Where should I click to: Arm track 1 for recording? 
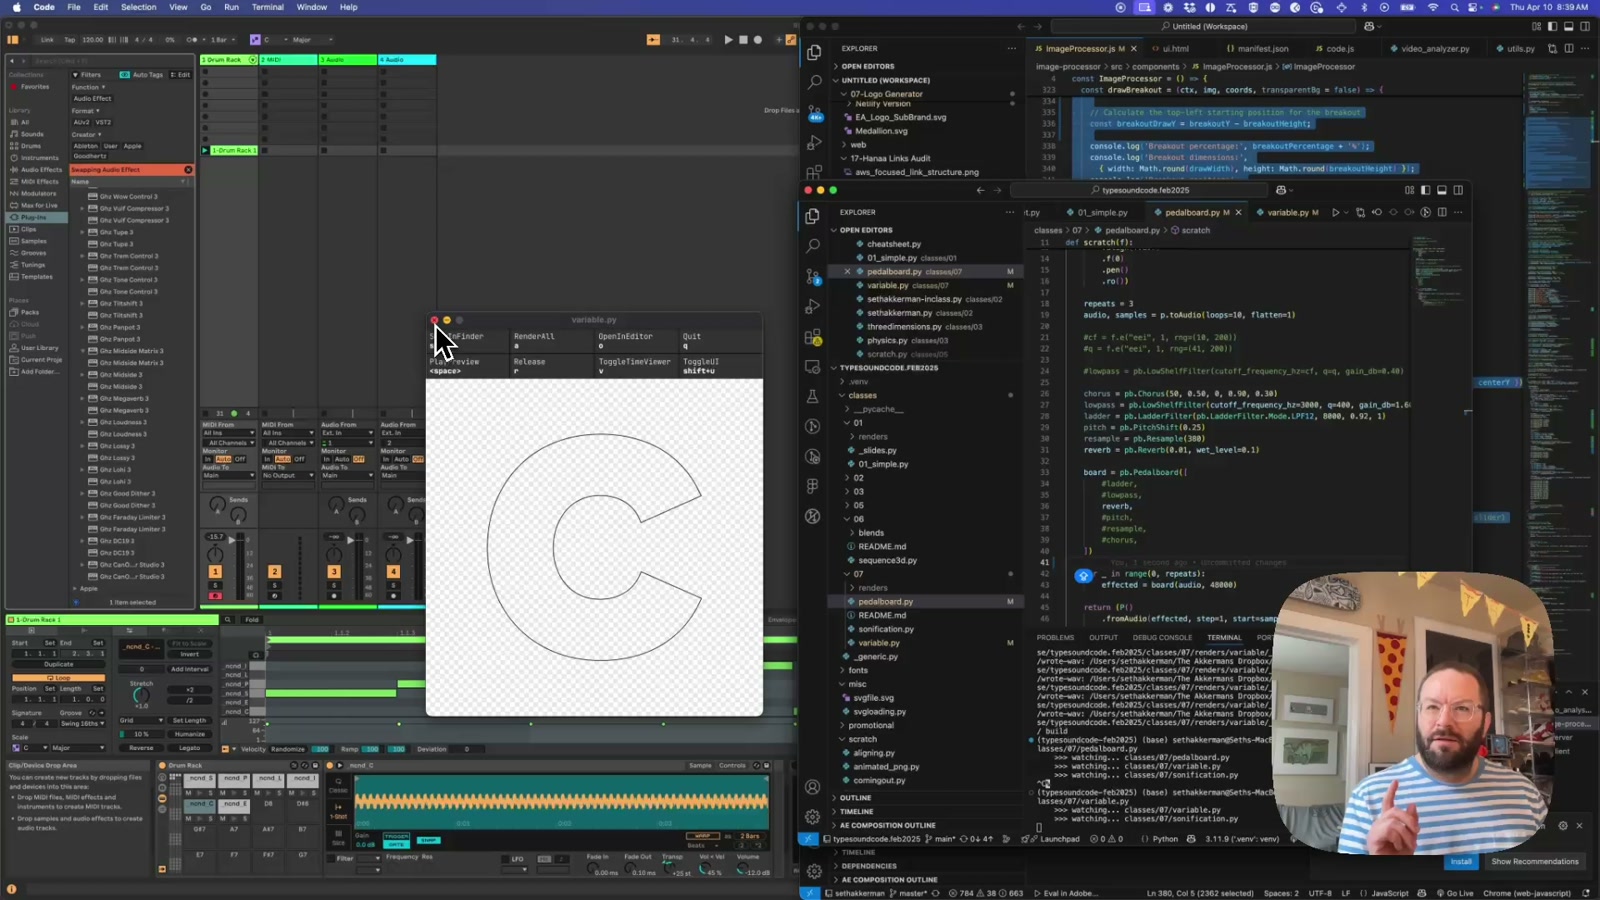(215, 596)
